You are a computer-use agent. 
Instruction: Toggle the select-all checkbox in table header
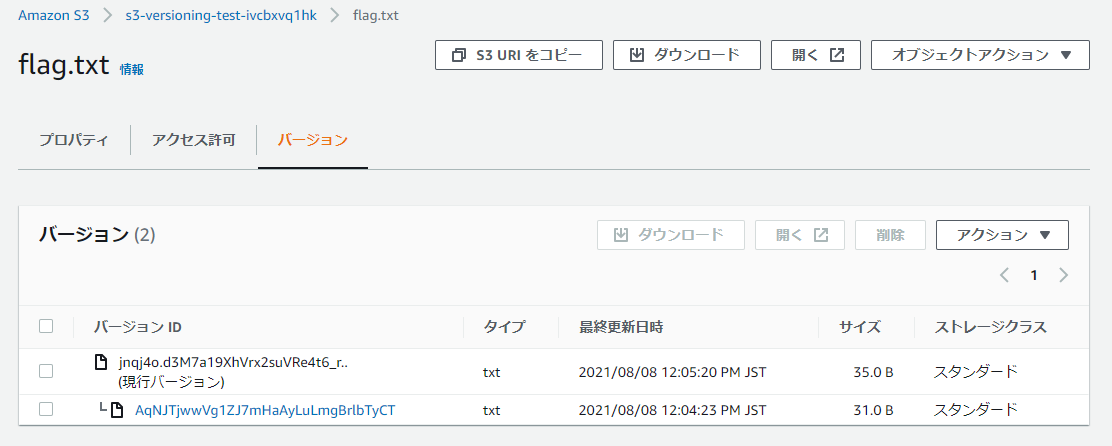pos(46,326)
